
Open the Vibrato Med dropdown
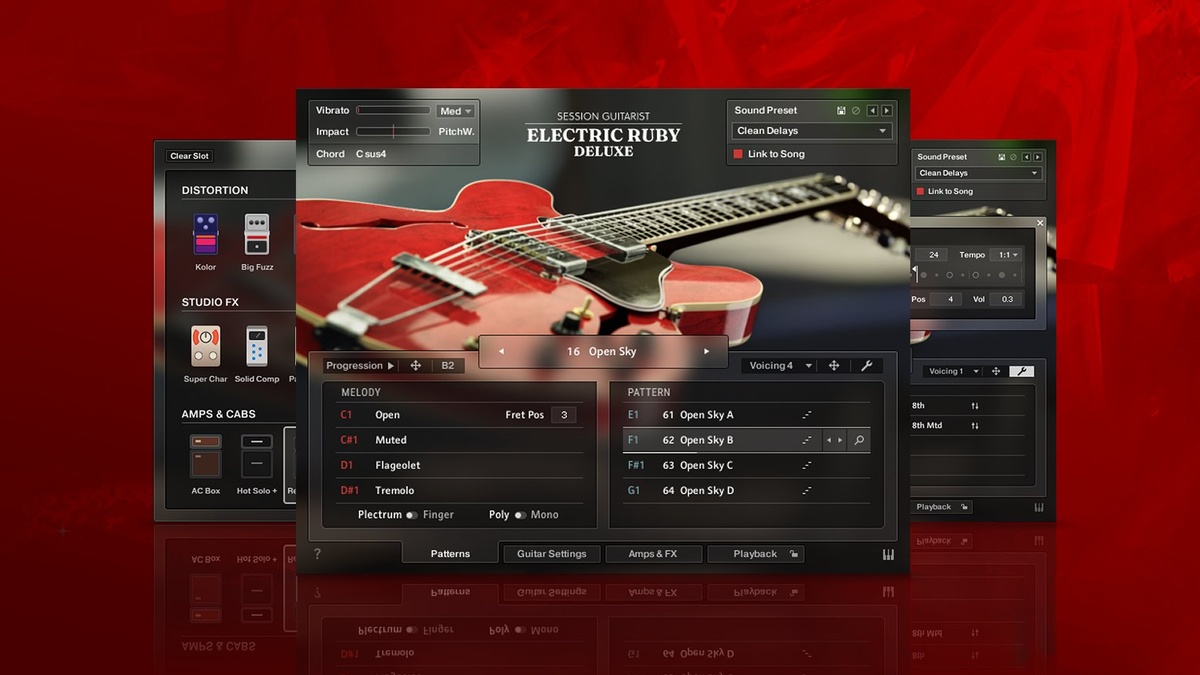[x=455, y=111]
